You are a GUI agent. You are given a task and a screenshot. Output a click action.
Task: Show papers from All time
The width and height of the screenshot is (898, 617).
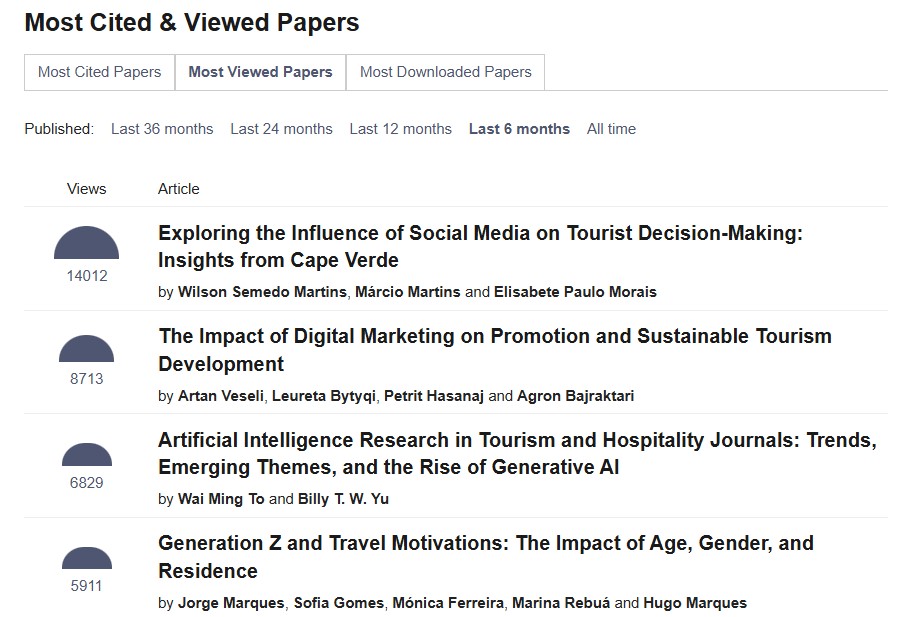coord(611,129)
